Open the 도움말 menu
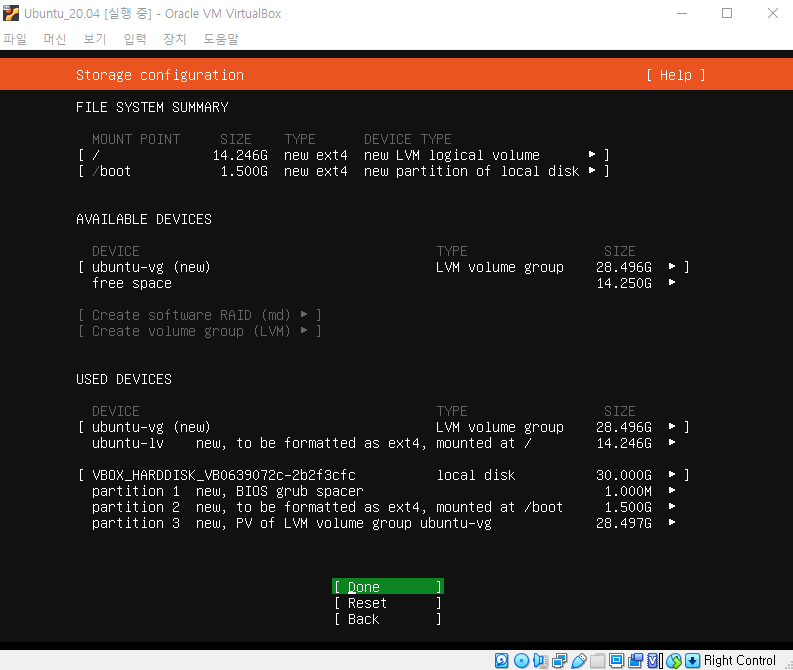This screenshot has width=793, height=670. pyautogui.click(x=221, y=39)
